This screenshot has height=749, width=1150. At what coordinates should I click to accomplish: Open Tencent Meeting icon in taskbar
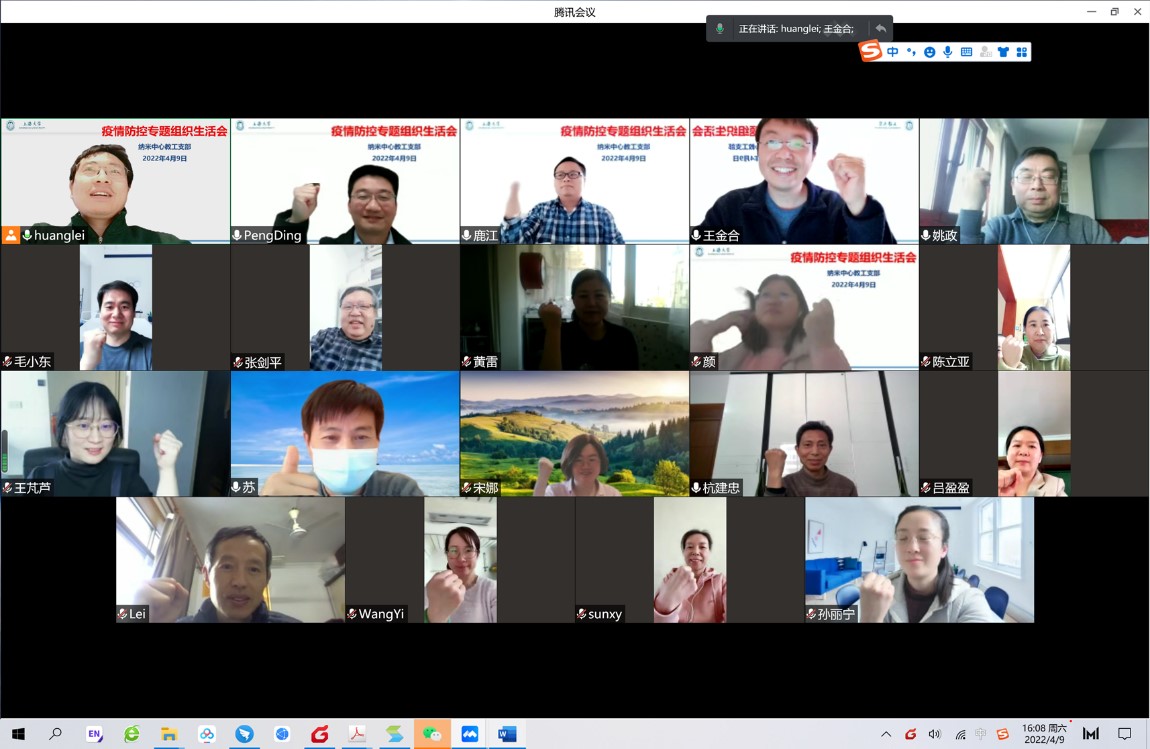(x=469, y=734)
